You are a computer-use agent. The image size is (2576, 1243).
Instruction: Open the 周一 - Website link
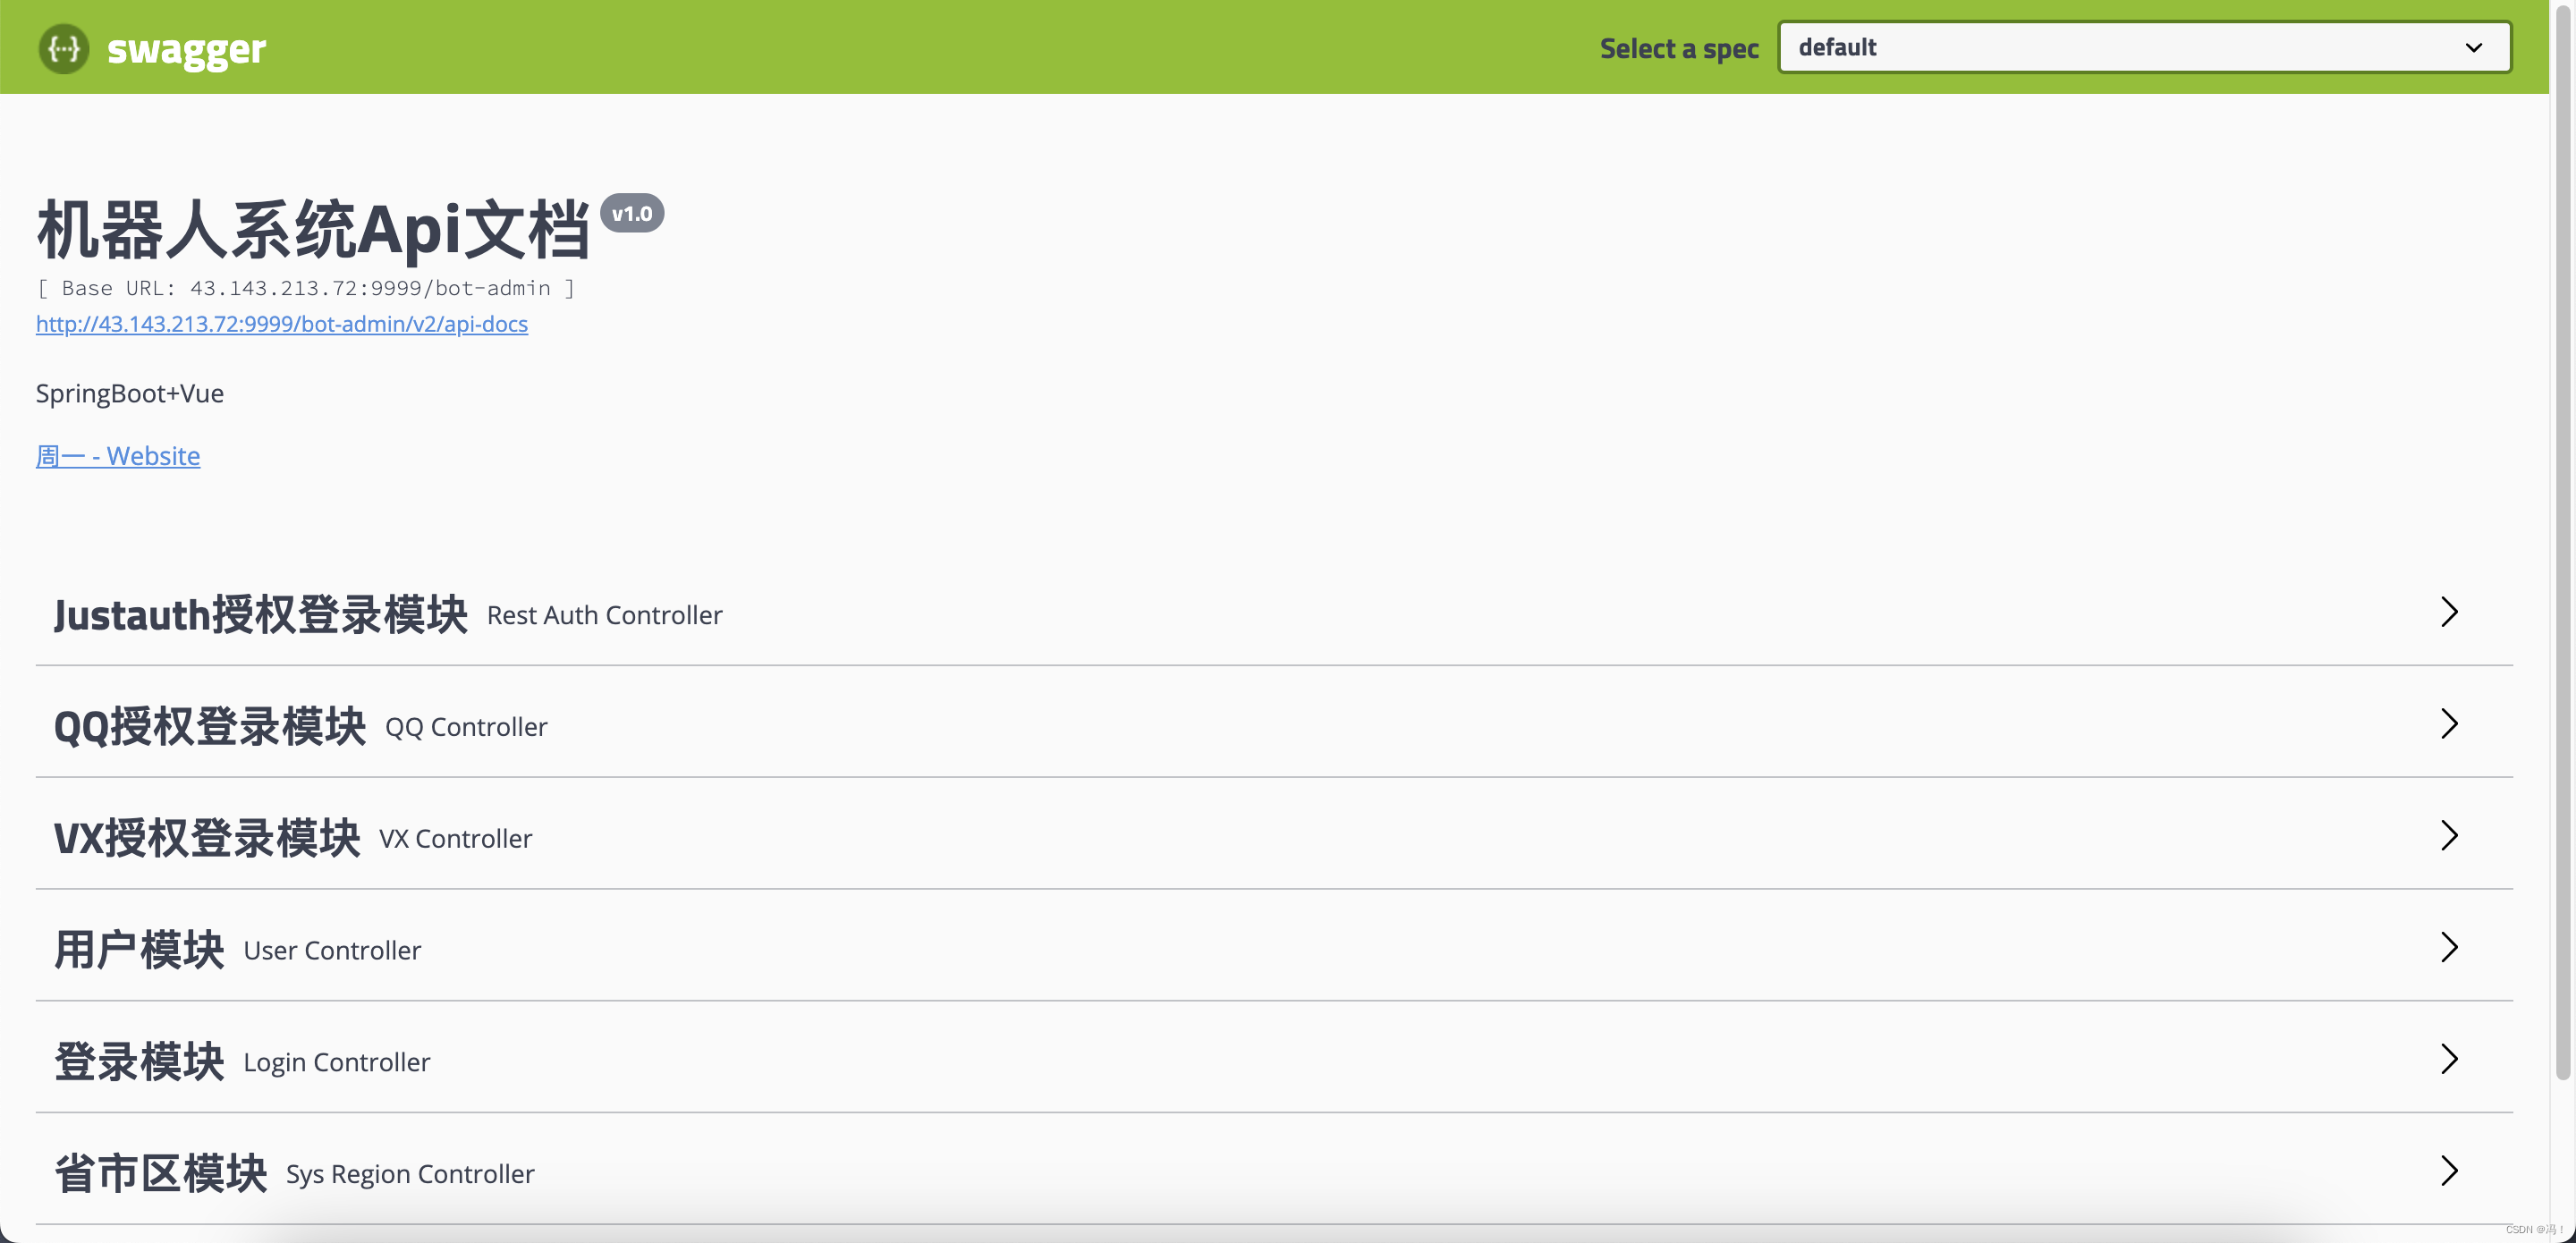(x=118, y=456)
